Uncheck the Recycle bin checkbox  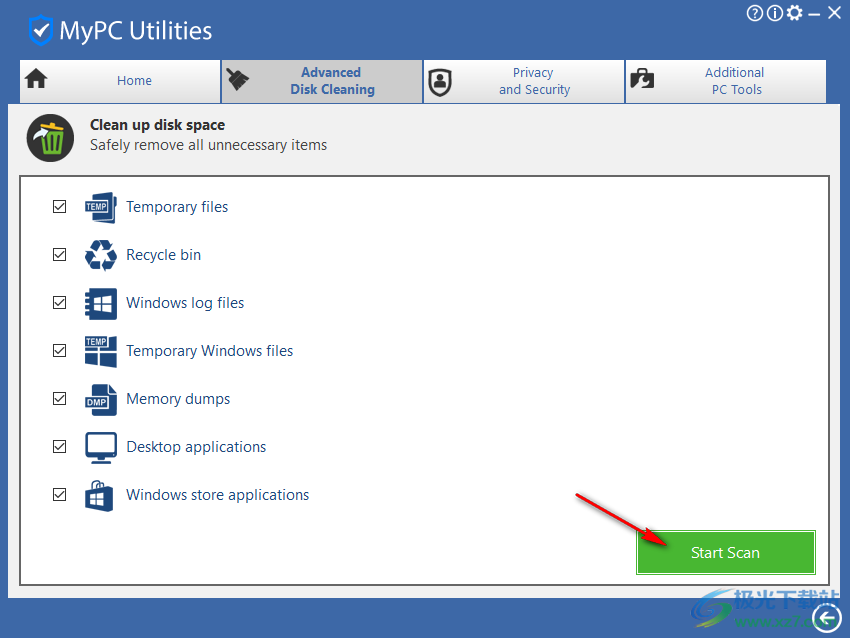60,254
